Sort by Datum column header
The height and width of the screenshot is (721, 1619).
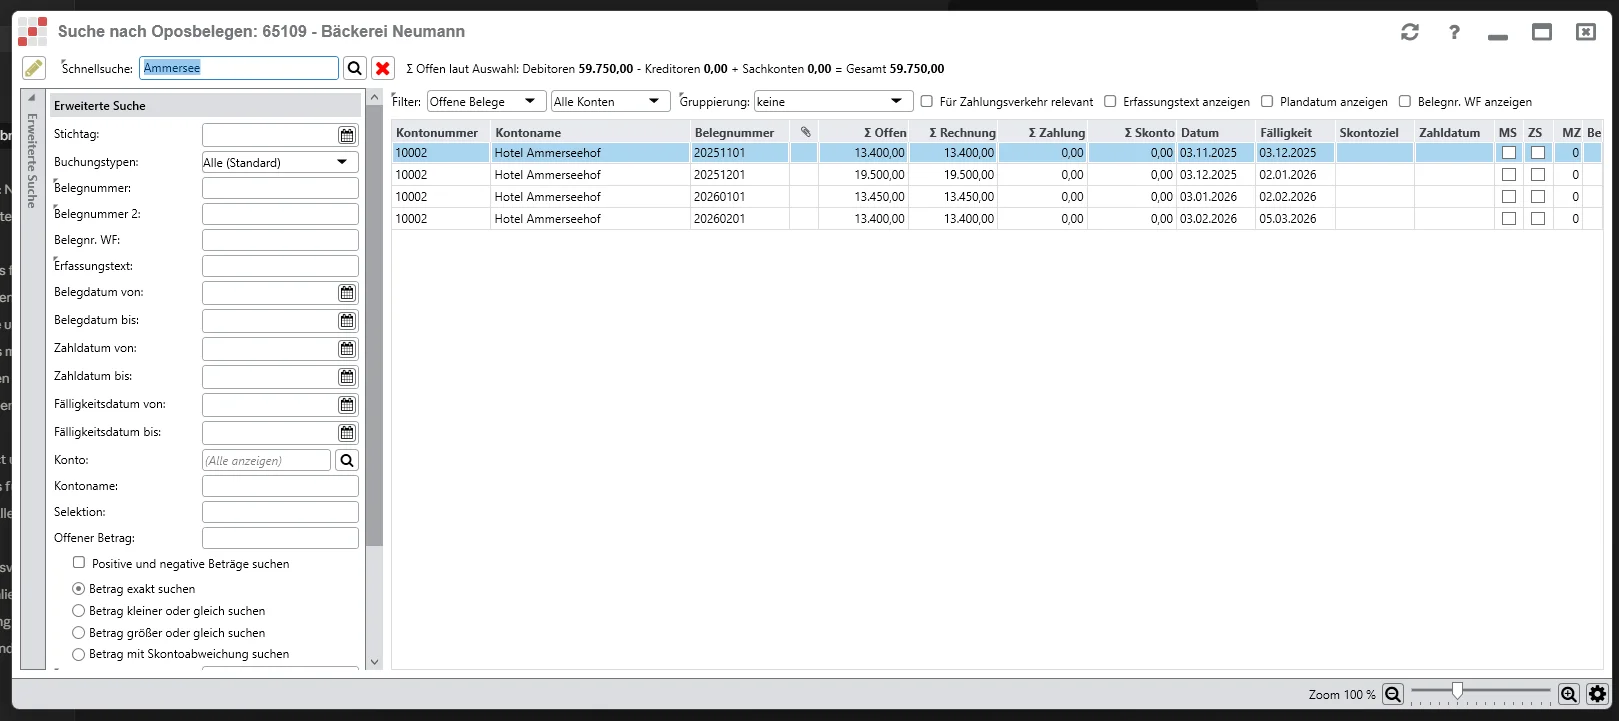[1216, 132]
